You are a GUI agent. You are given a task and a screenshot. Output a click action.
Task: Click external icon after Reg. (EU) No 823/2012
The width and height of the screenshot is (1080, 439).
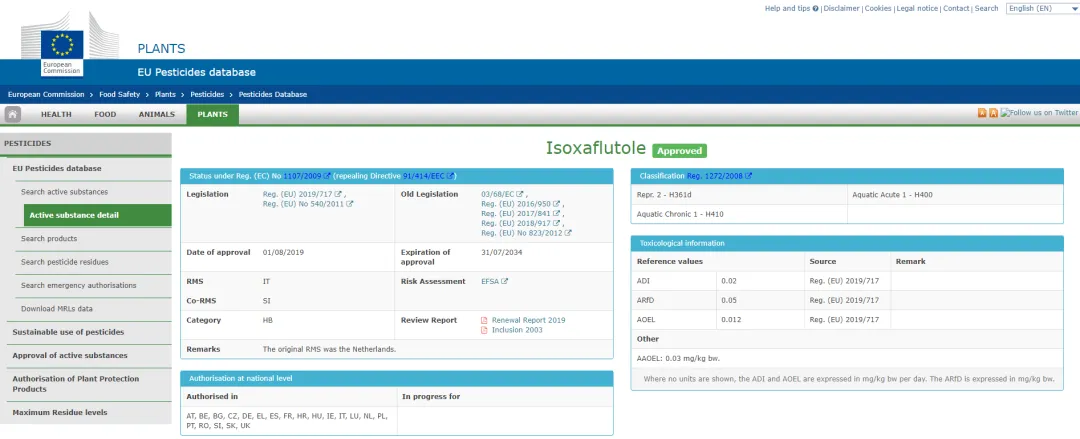point(568,233)
